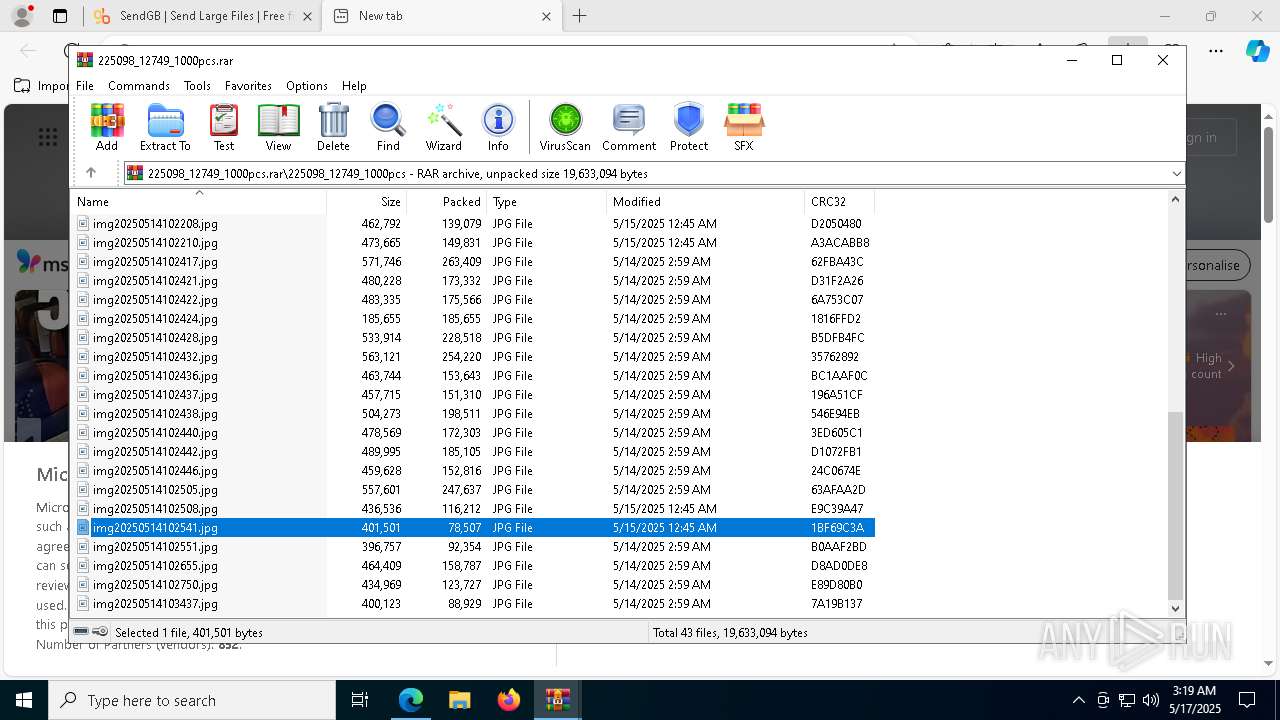Show hidden system tray icons
The image size is (1280, 720).
(x=1078, y=700)
